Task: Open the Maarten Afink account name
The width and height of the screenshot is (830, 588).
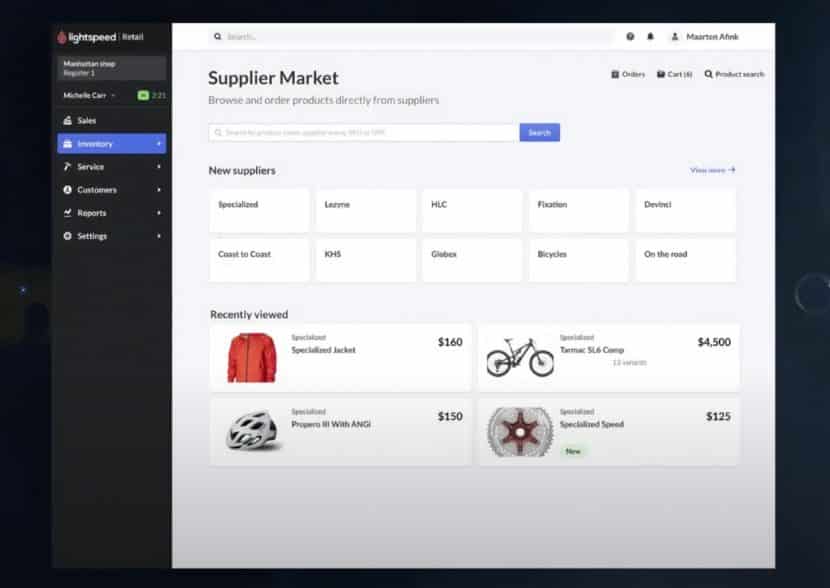Action: pyautogui.click(x=712, y=37)
